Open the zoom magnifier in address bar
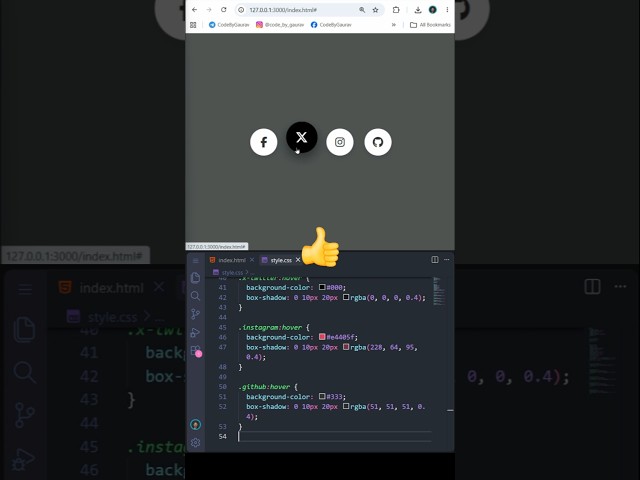640x480 pixels. coord(362,10)
